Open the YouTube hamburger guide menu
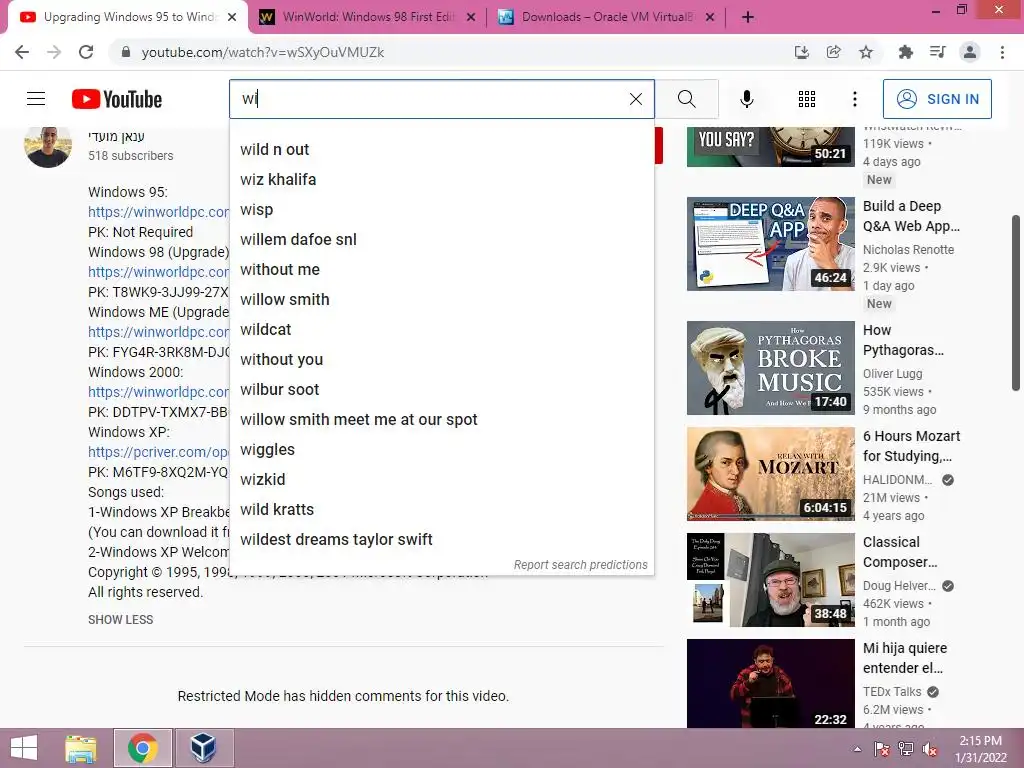 [36, 99]
